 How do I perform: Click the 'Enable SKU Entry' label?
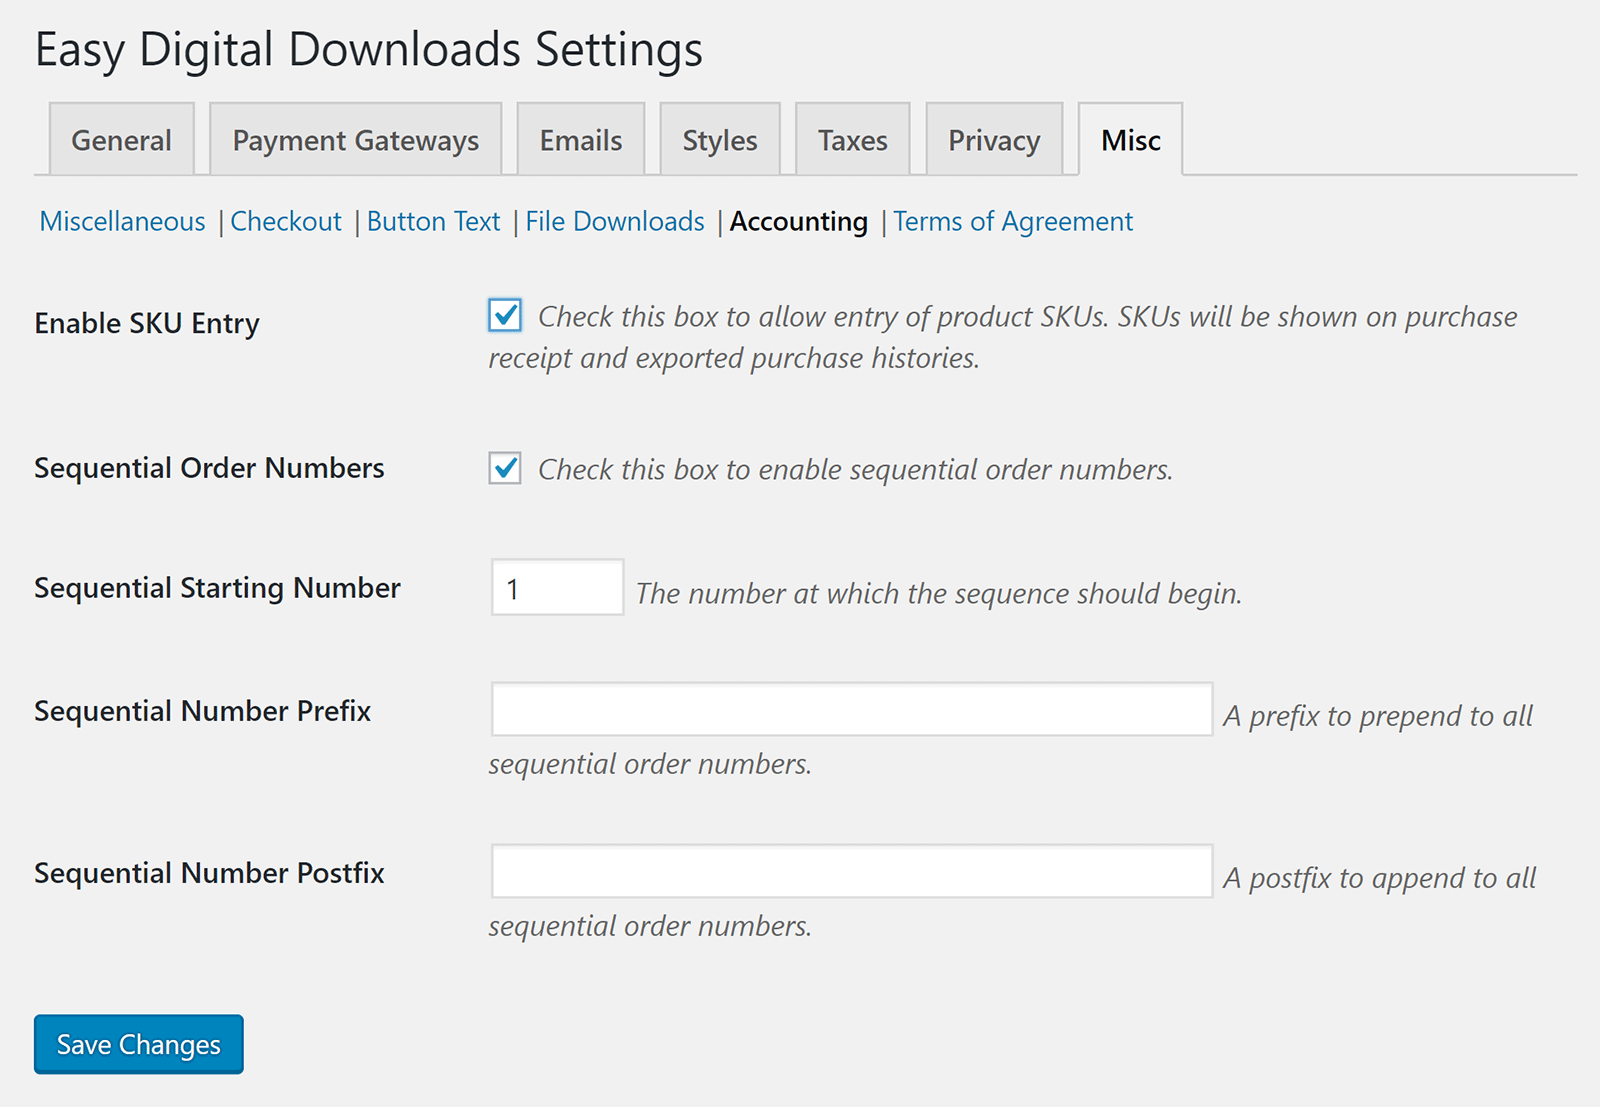[147, 324]
